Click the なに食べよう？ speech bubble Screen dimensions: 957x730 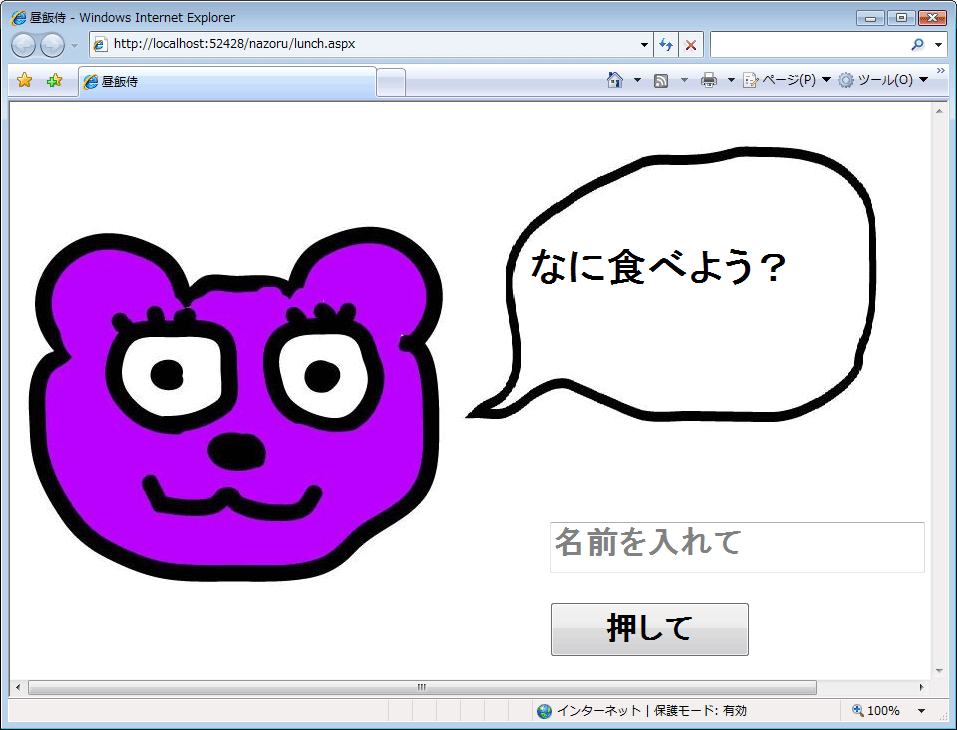[671, 284]
